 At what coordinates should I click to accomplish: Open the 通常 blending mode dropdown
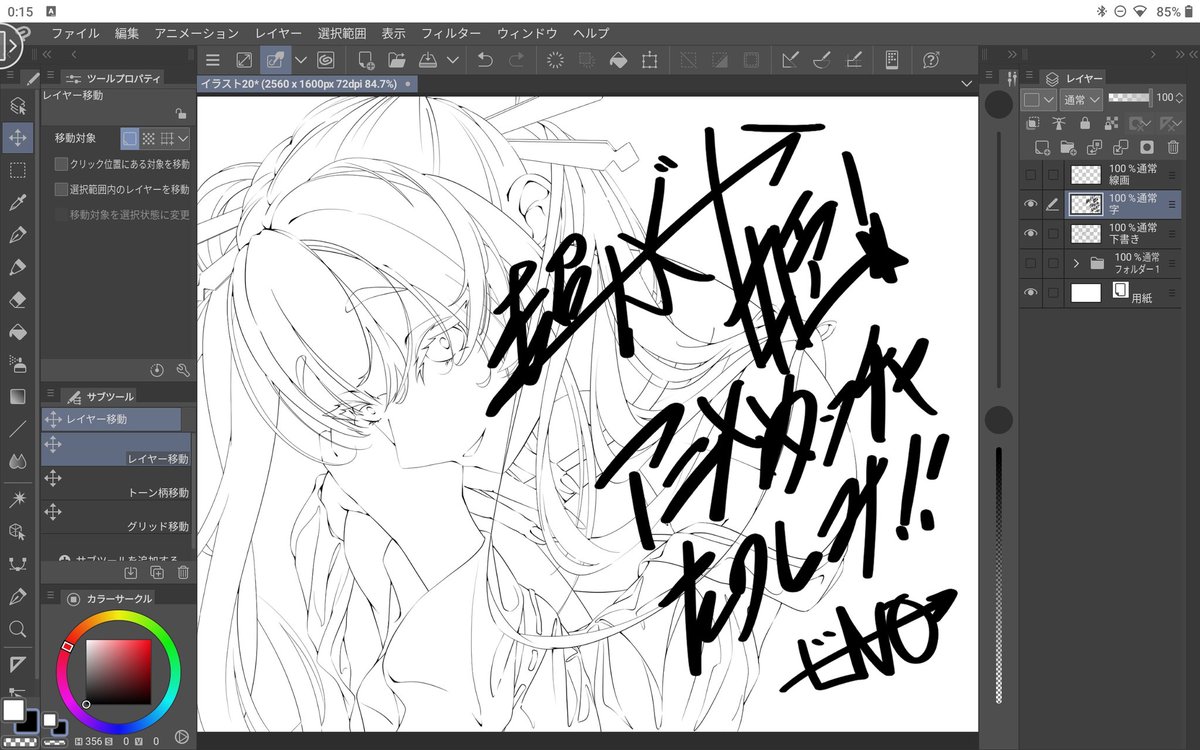[x=1081, y=99]
